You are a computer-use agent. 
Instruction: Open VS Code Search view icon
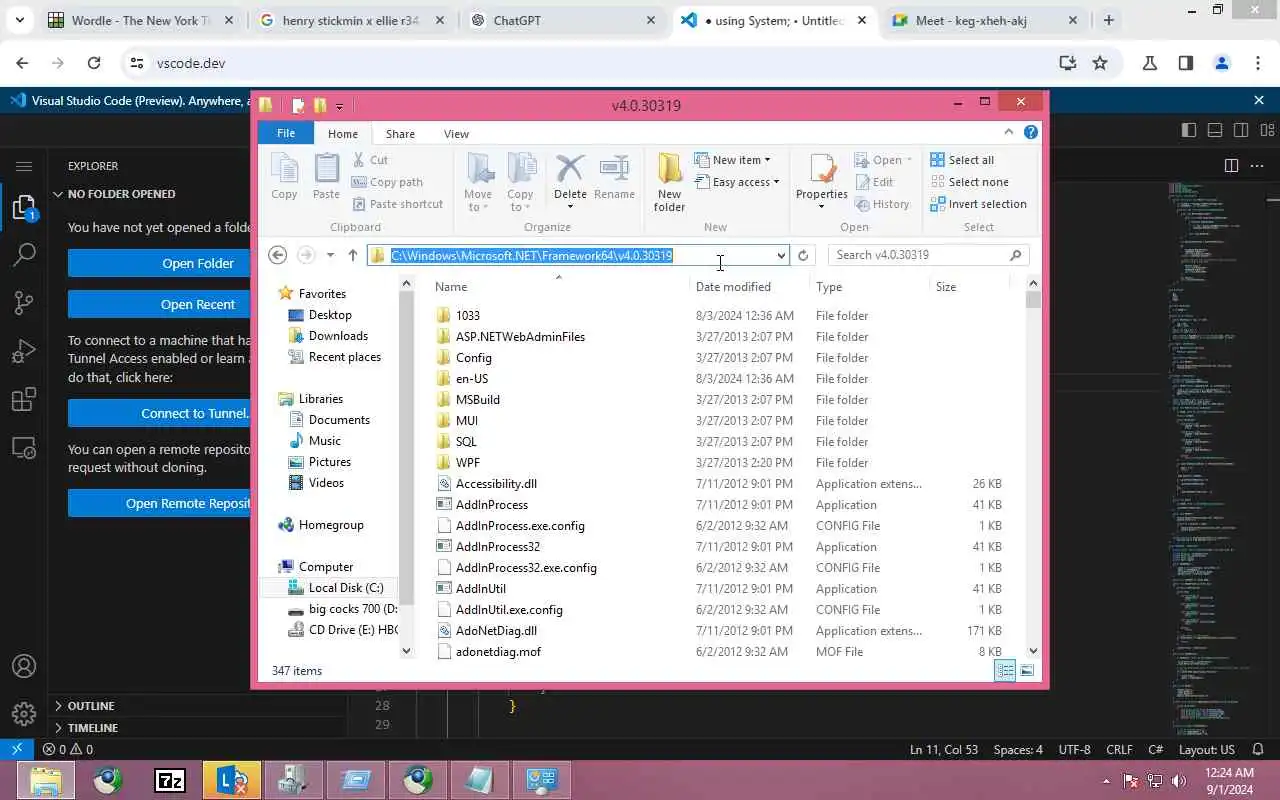(24, 255)
